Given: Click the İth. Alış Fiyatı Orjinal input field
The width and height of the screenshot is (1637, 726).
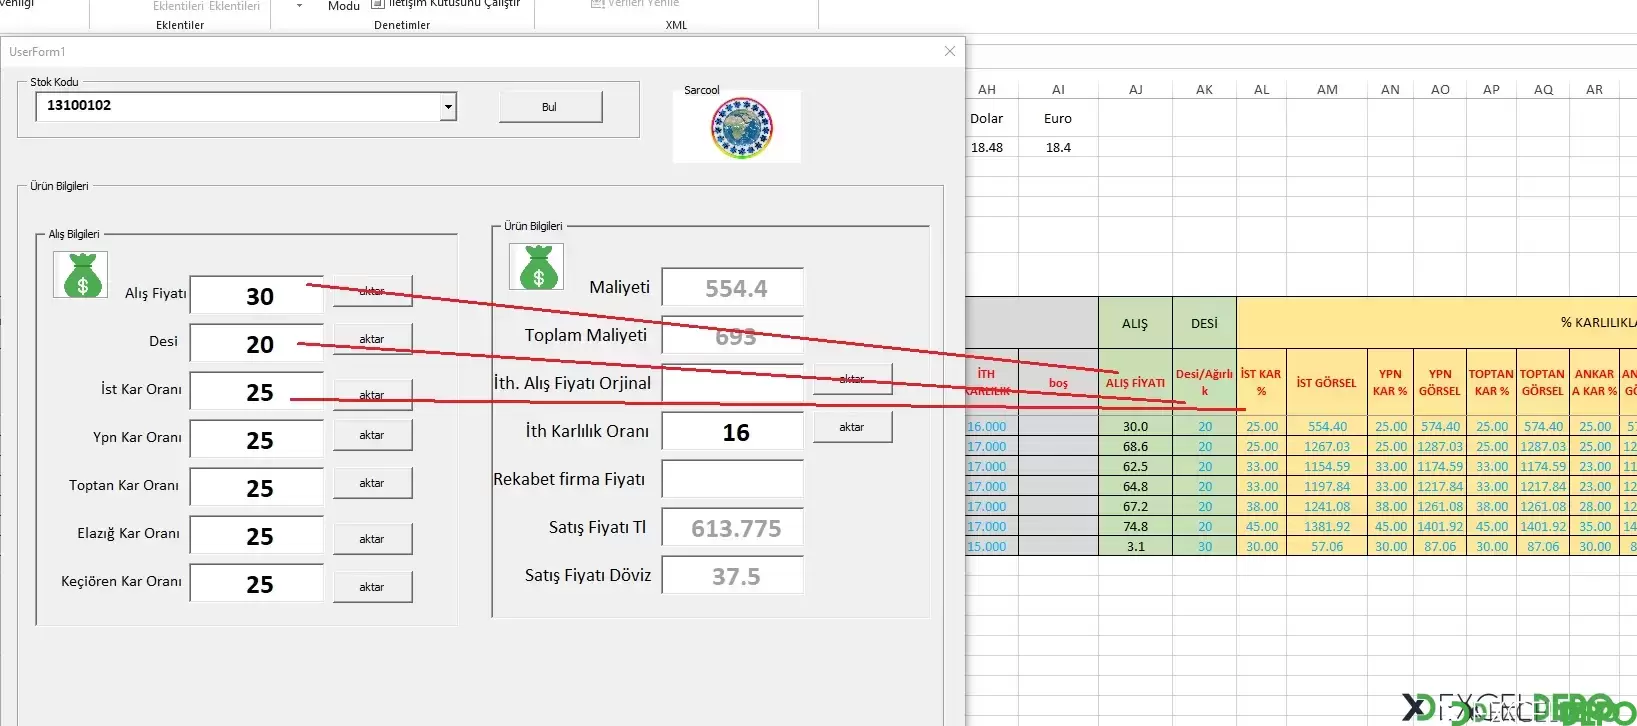Looking at the screenshot, I should [x=733, y=384].
